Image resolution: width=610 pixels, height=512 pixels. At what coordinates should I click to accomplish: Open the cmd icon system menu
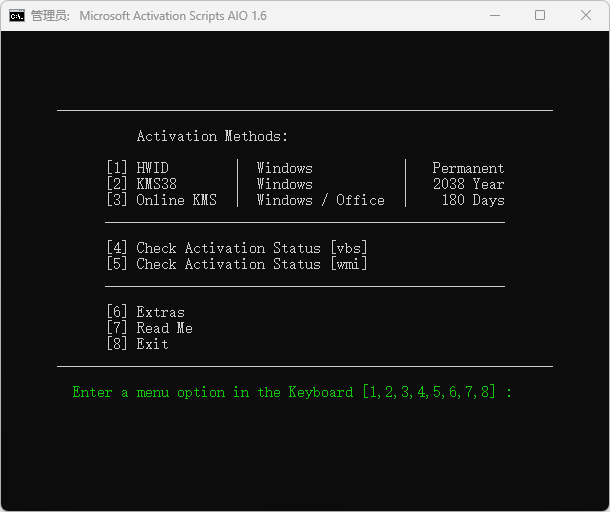[x=17, y=16]
